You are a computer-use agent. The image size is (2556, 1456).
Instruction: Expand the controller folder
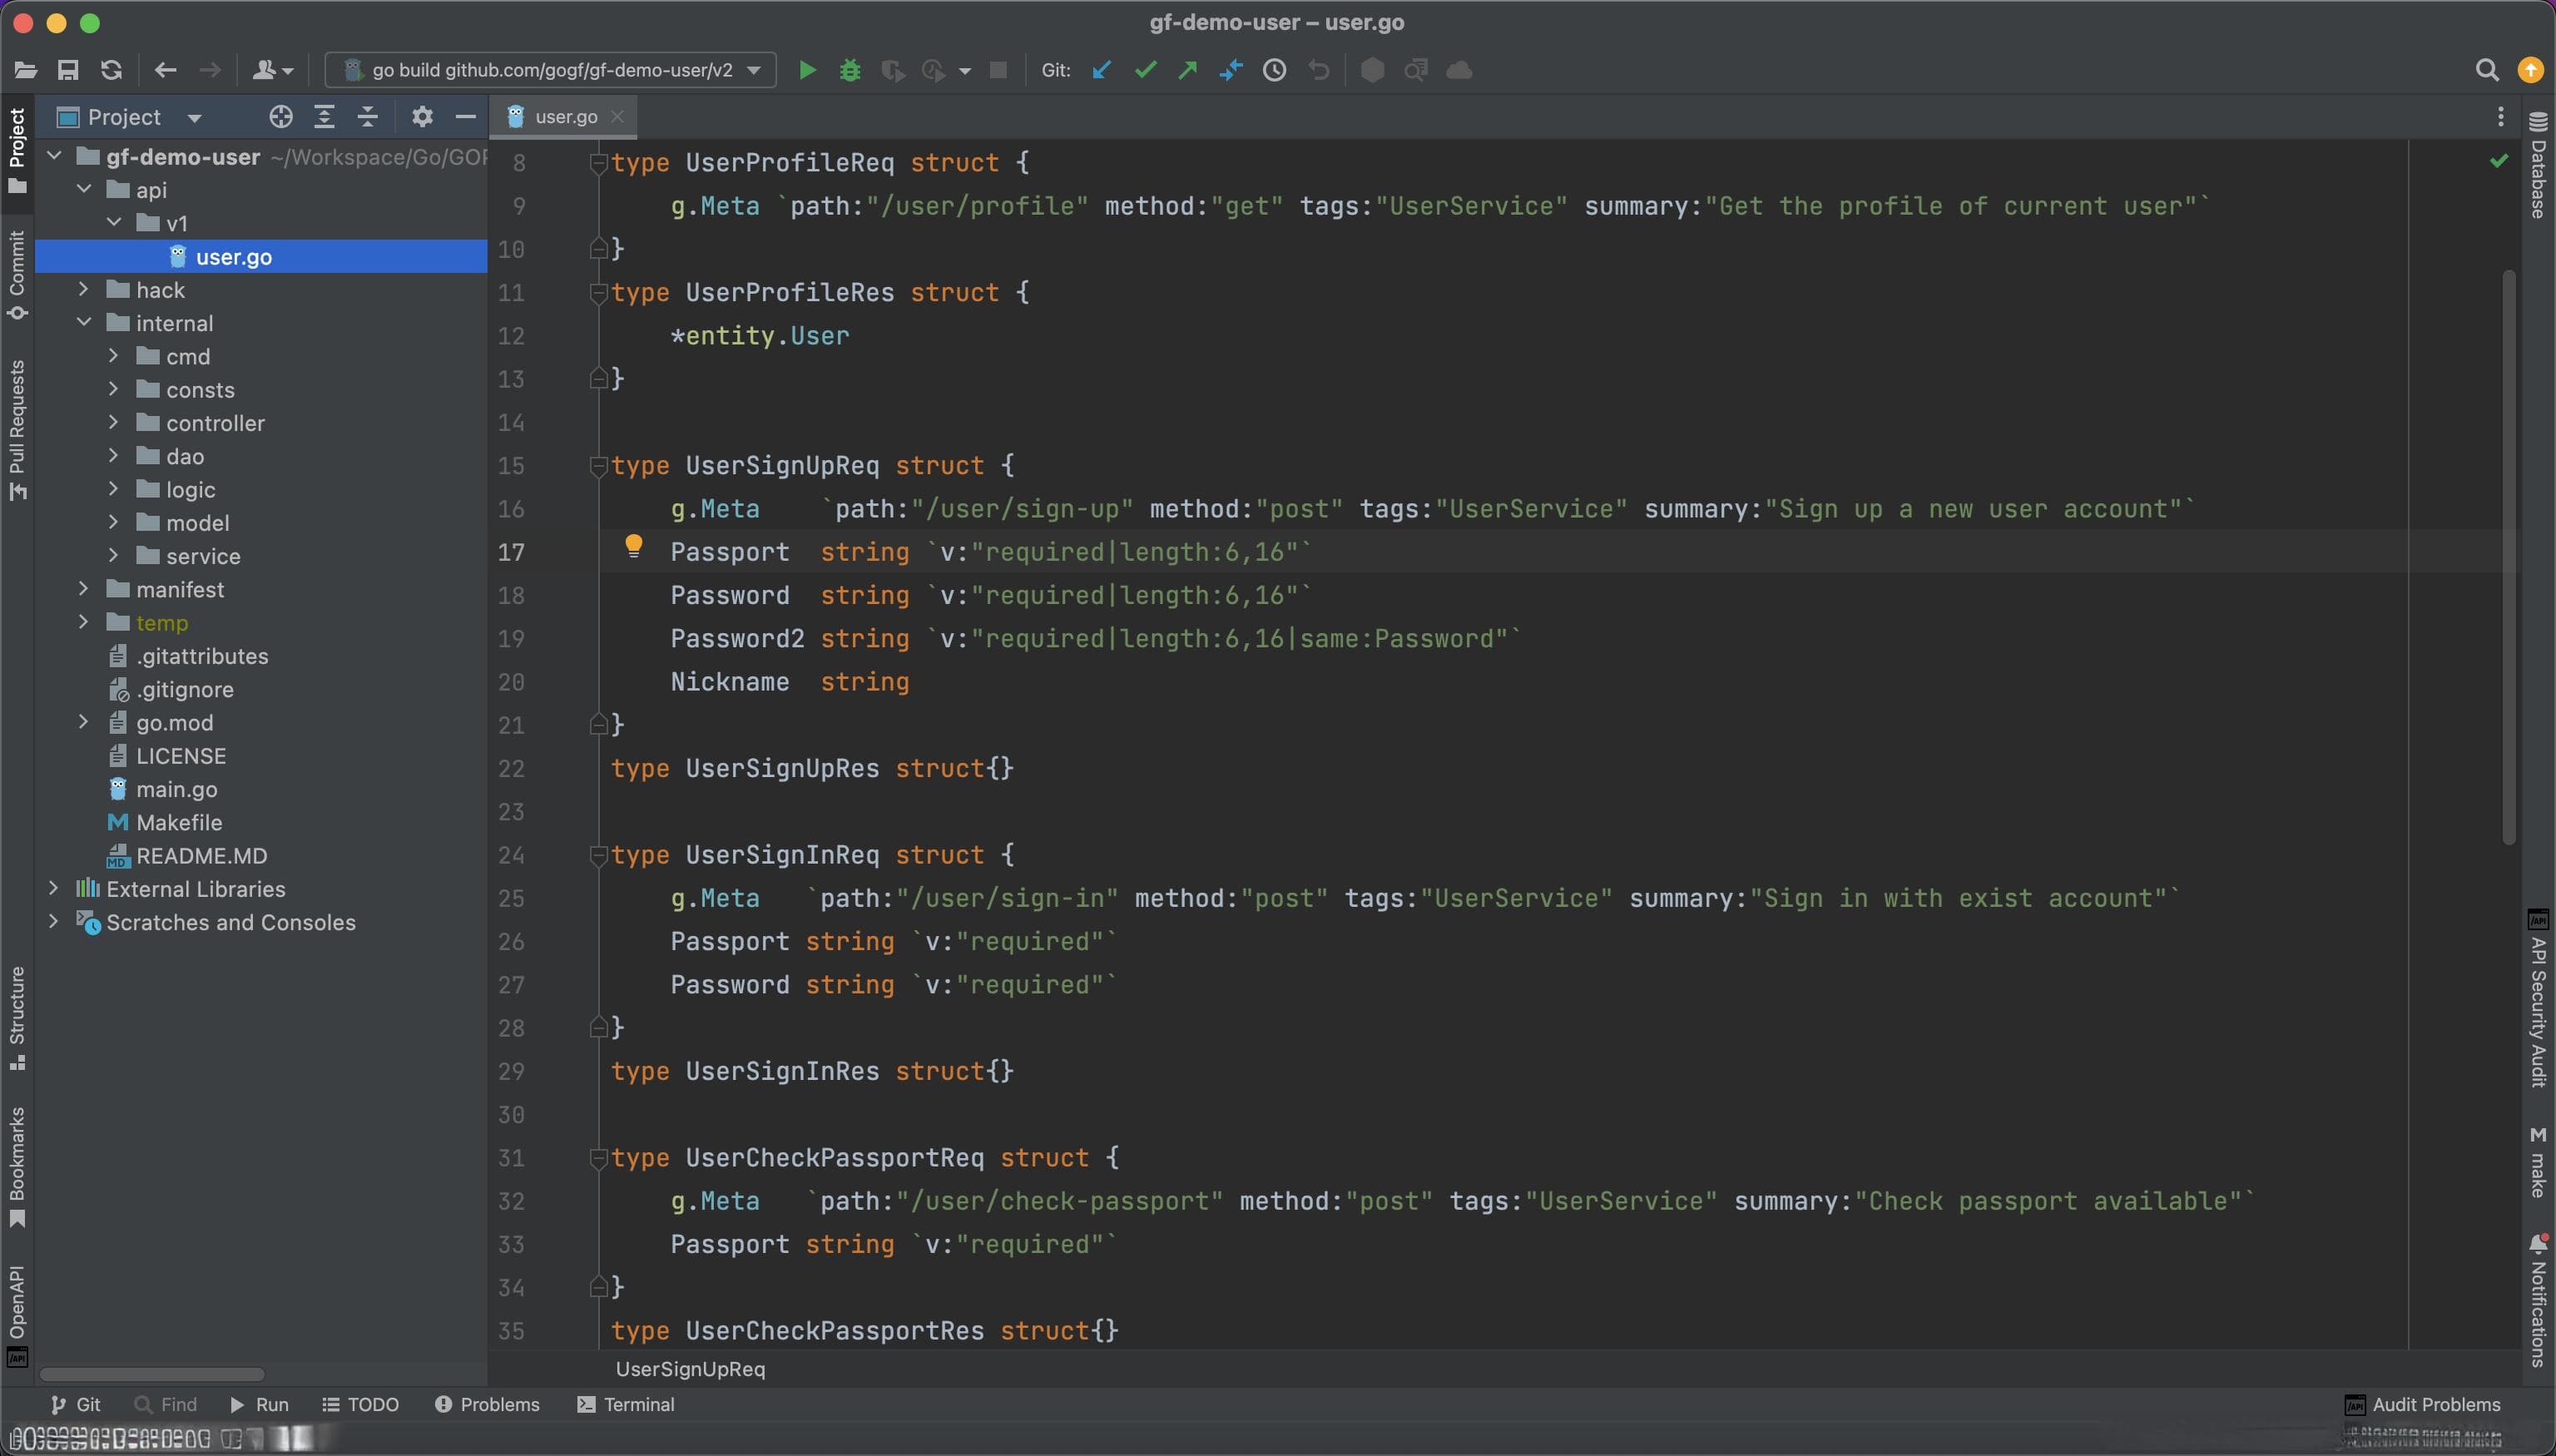point(113,422)
